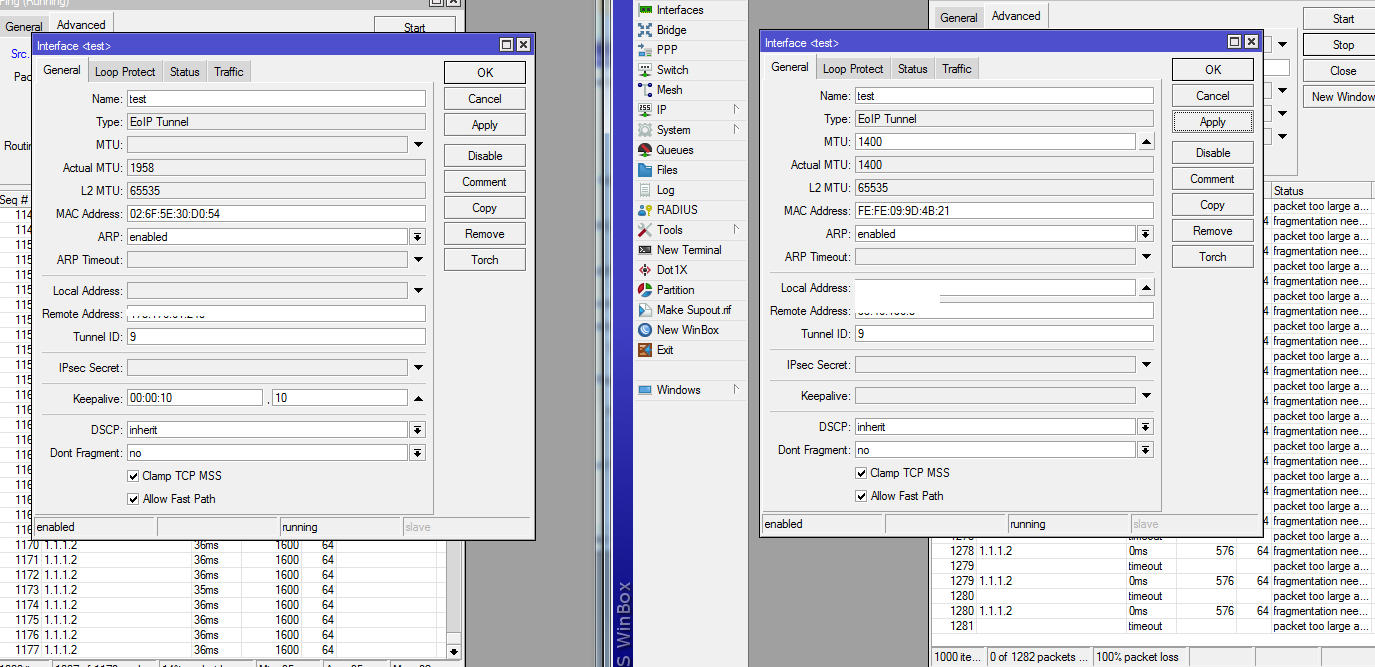
Task: Click the 100% packet loss status text
Action: pyautogui.click(x=1140, y=657)
